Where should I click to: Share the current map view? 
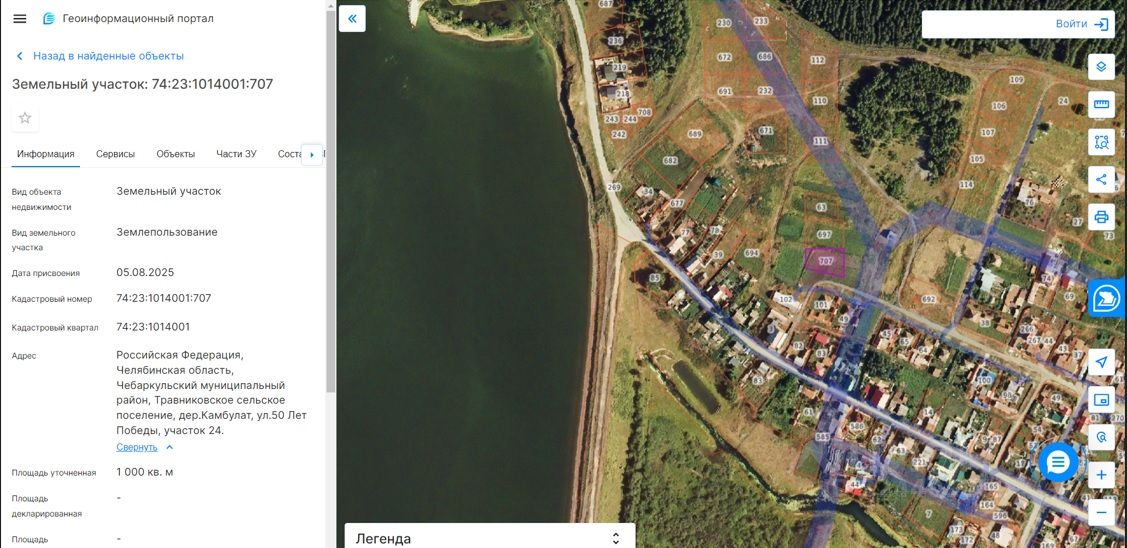click(x=1101, y=179)
